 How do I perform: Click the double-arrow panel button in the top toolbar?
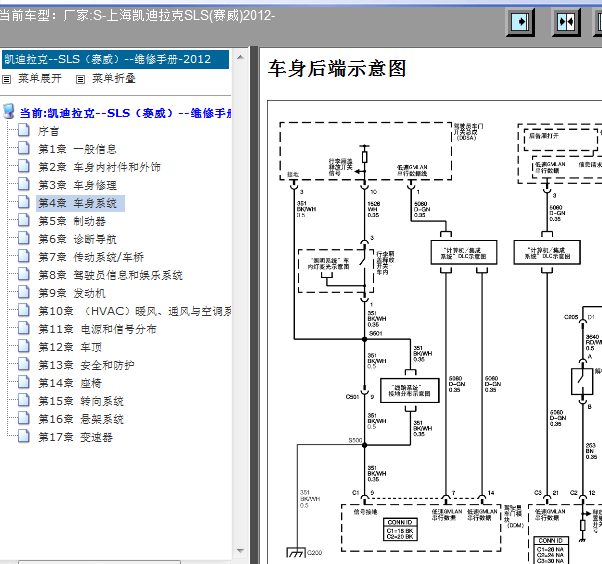566,22
